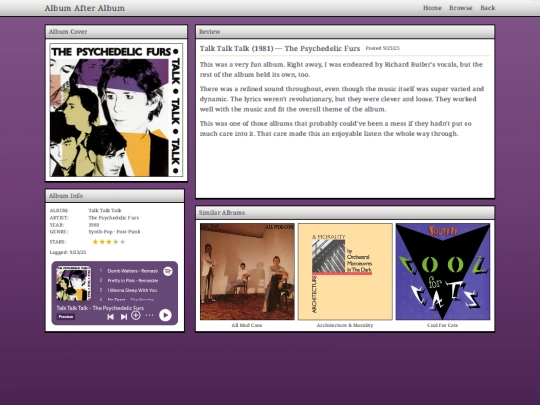The image size is (540, 405).
Task: Click the Similar Albums panel header
Action: coord(345,212)
